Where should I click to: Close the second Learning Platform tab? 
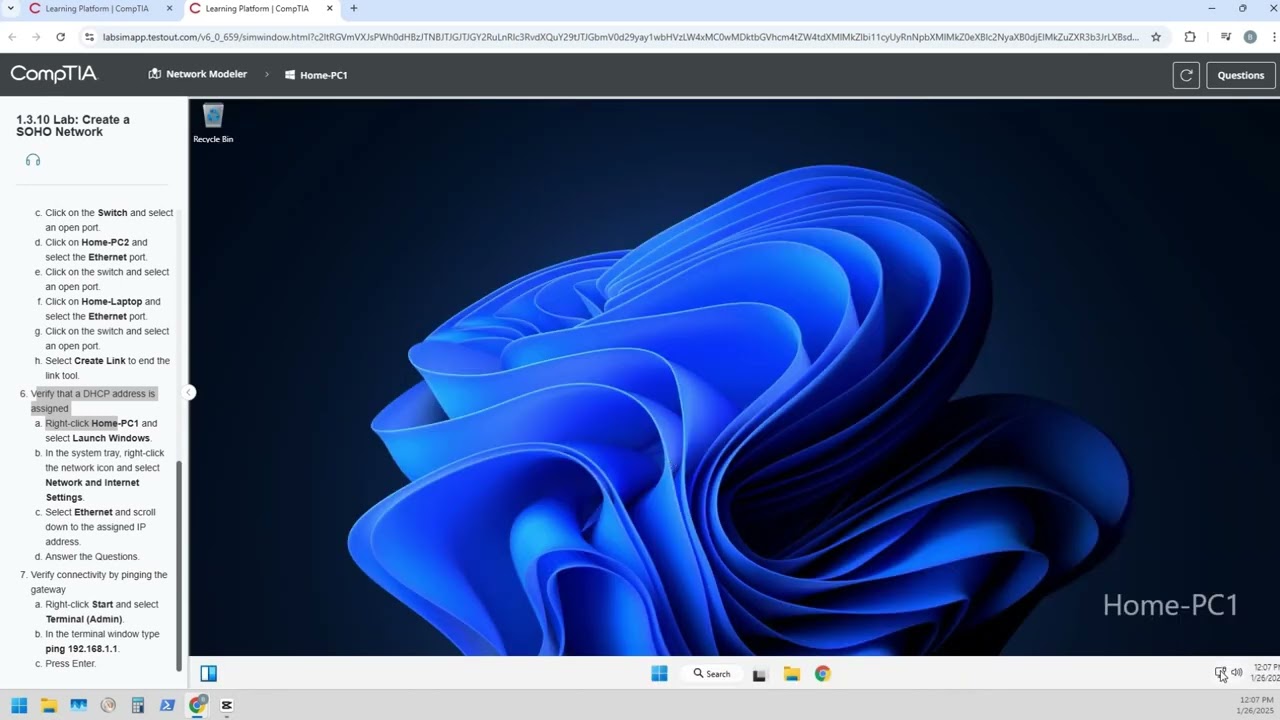329,9
